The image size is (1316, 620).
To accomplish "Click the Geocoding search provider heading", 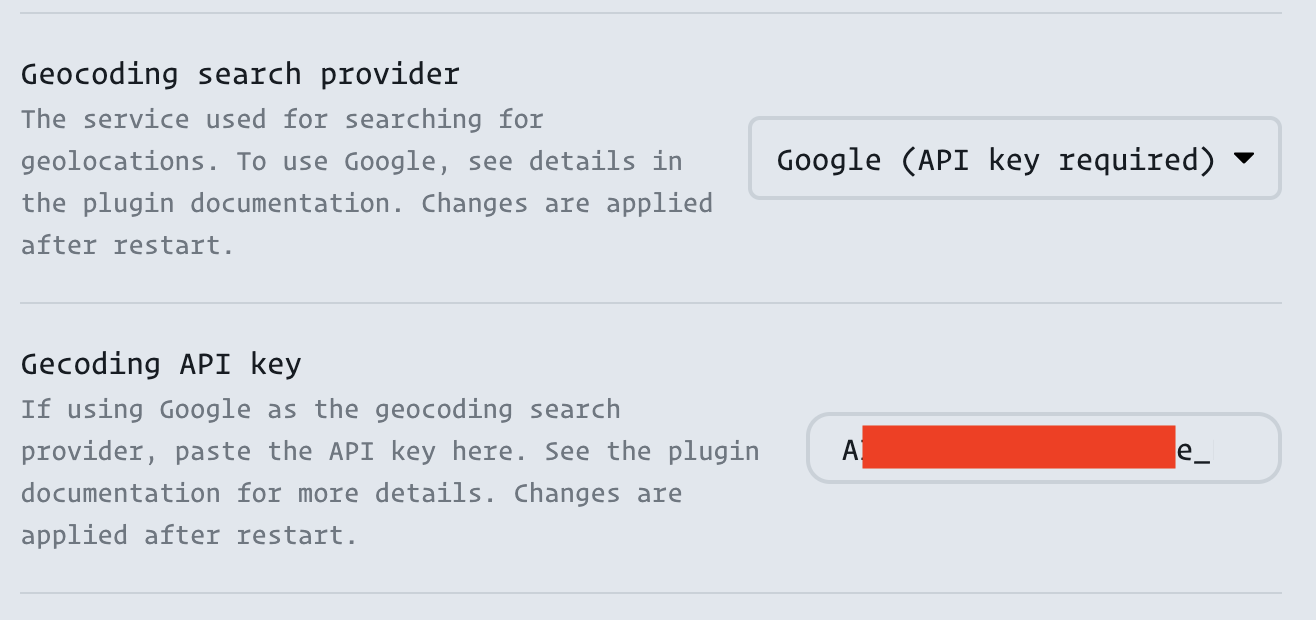I will (x=240, y=74).
